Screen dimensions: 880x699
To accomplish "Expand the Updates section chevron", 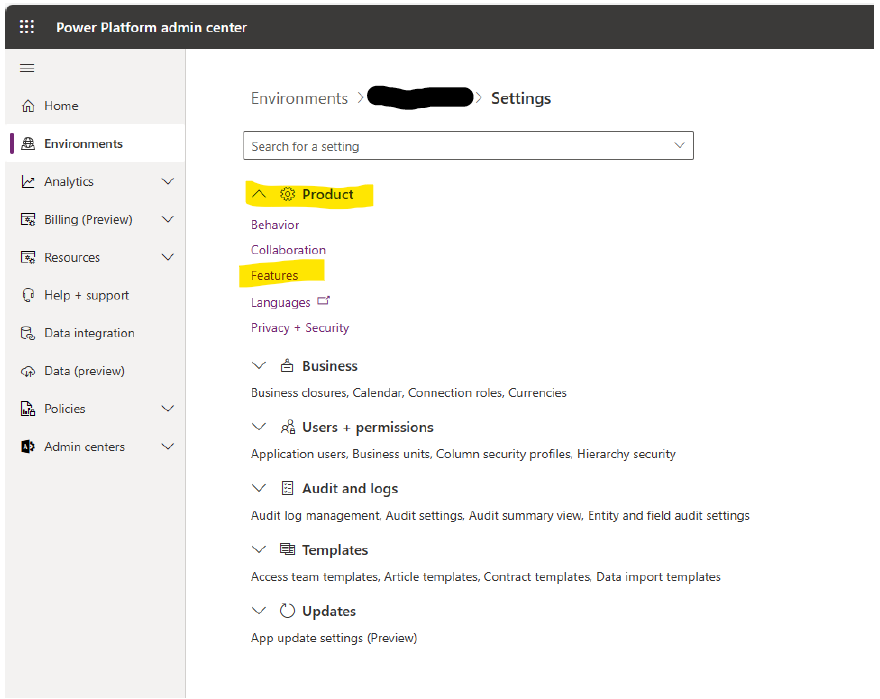I will click(x=259, y=611).
